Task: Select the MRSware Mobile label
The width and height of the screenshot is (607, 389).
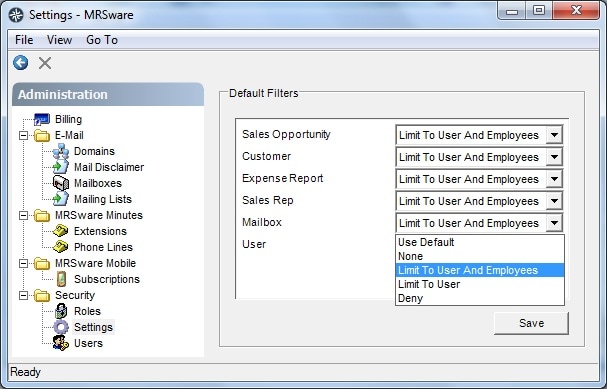Action: 96,263
